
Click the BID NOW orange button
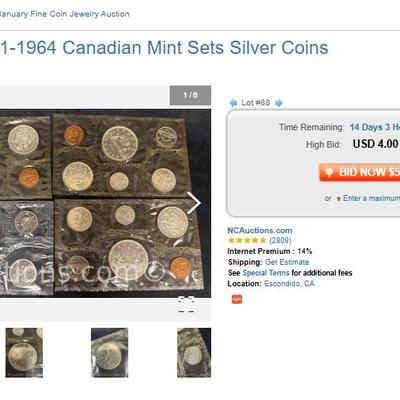(x=360, y=172)
